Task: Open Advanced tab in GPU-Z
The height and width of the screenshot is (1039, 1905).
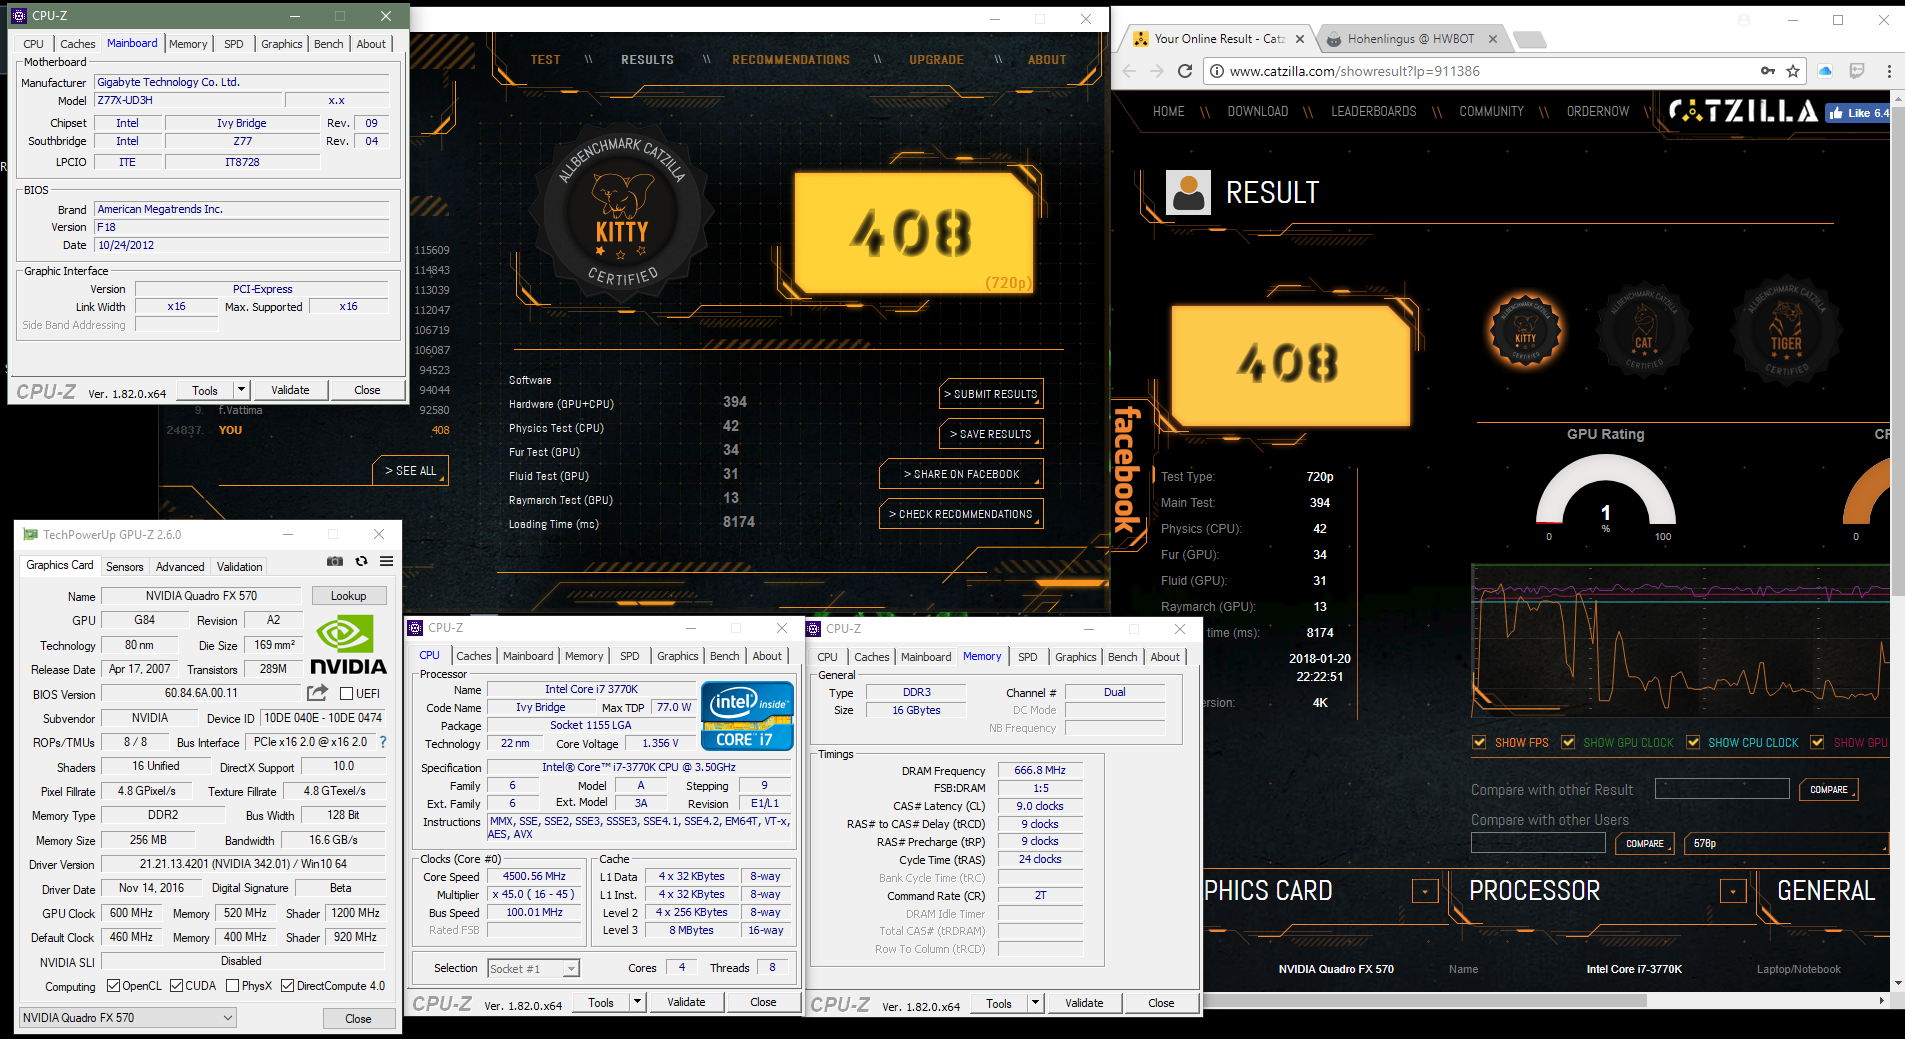Action: [x=180, y=567]
